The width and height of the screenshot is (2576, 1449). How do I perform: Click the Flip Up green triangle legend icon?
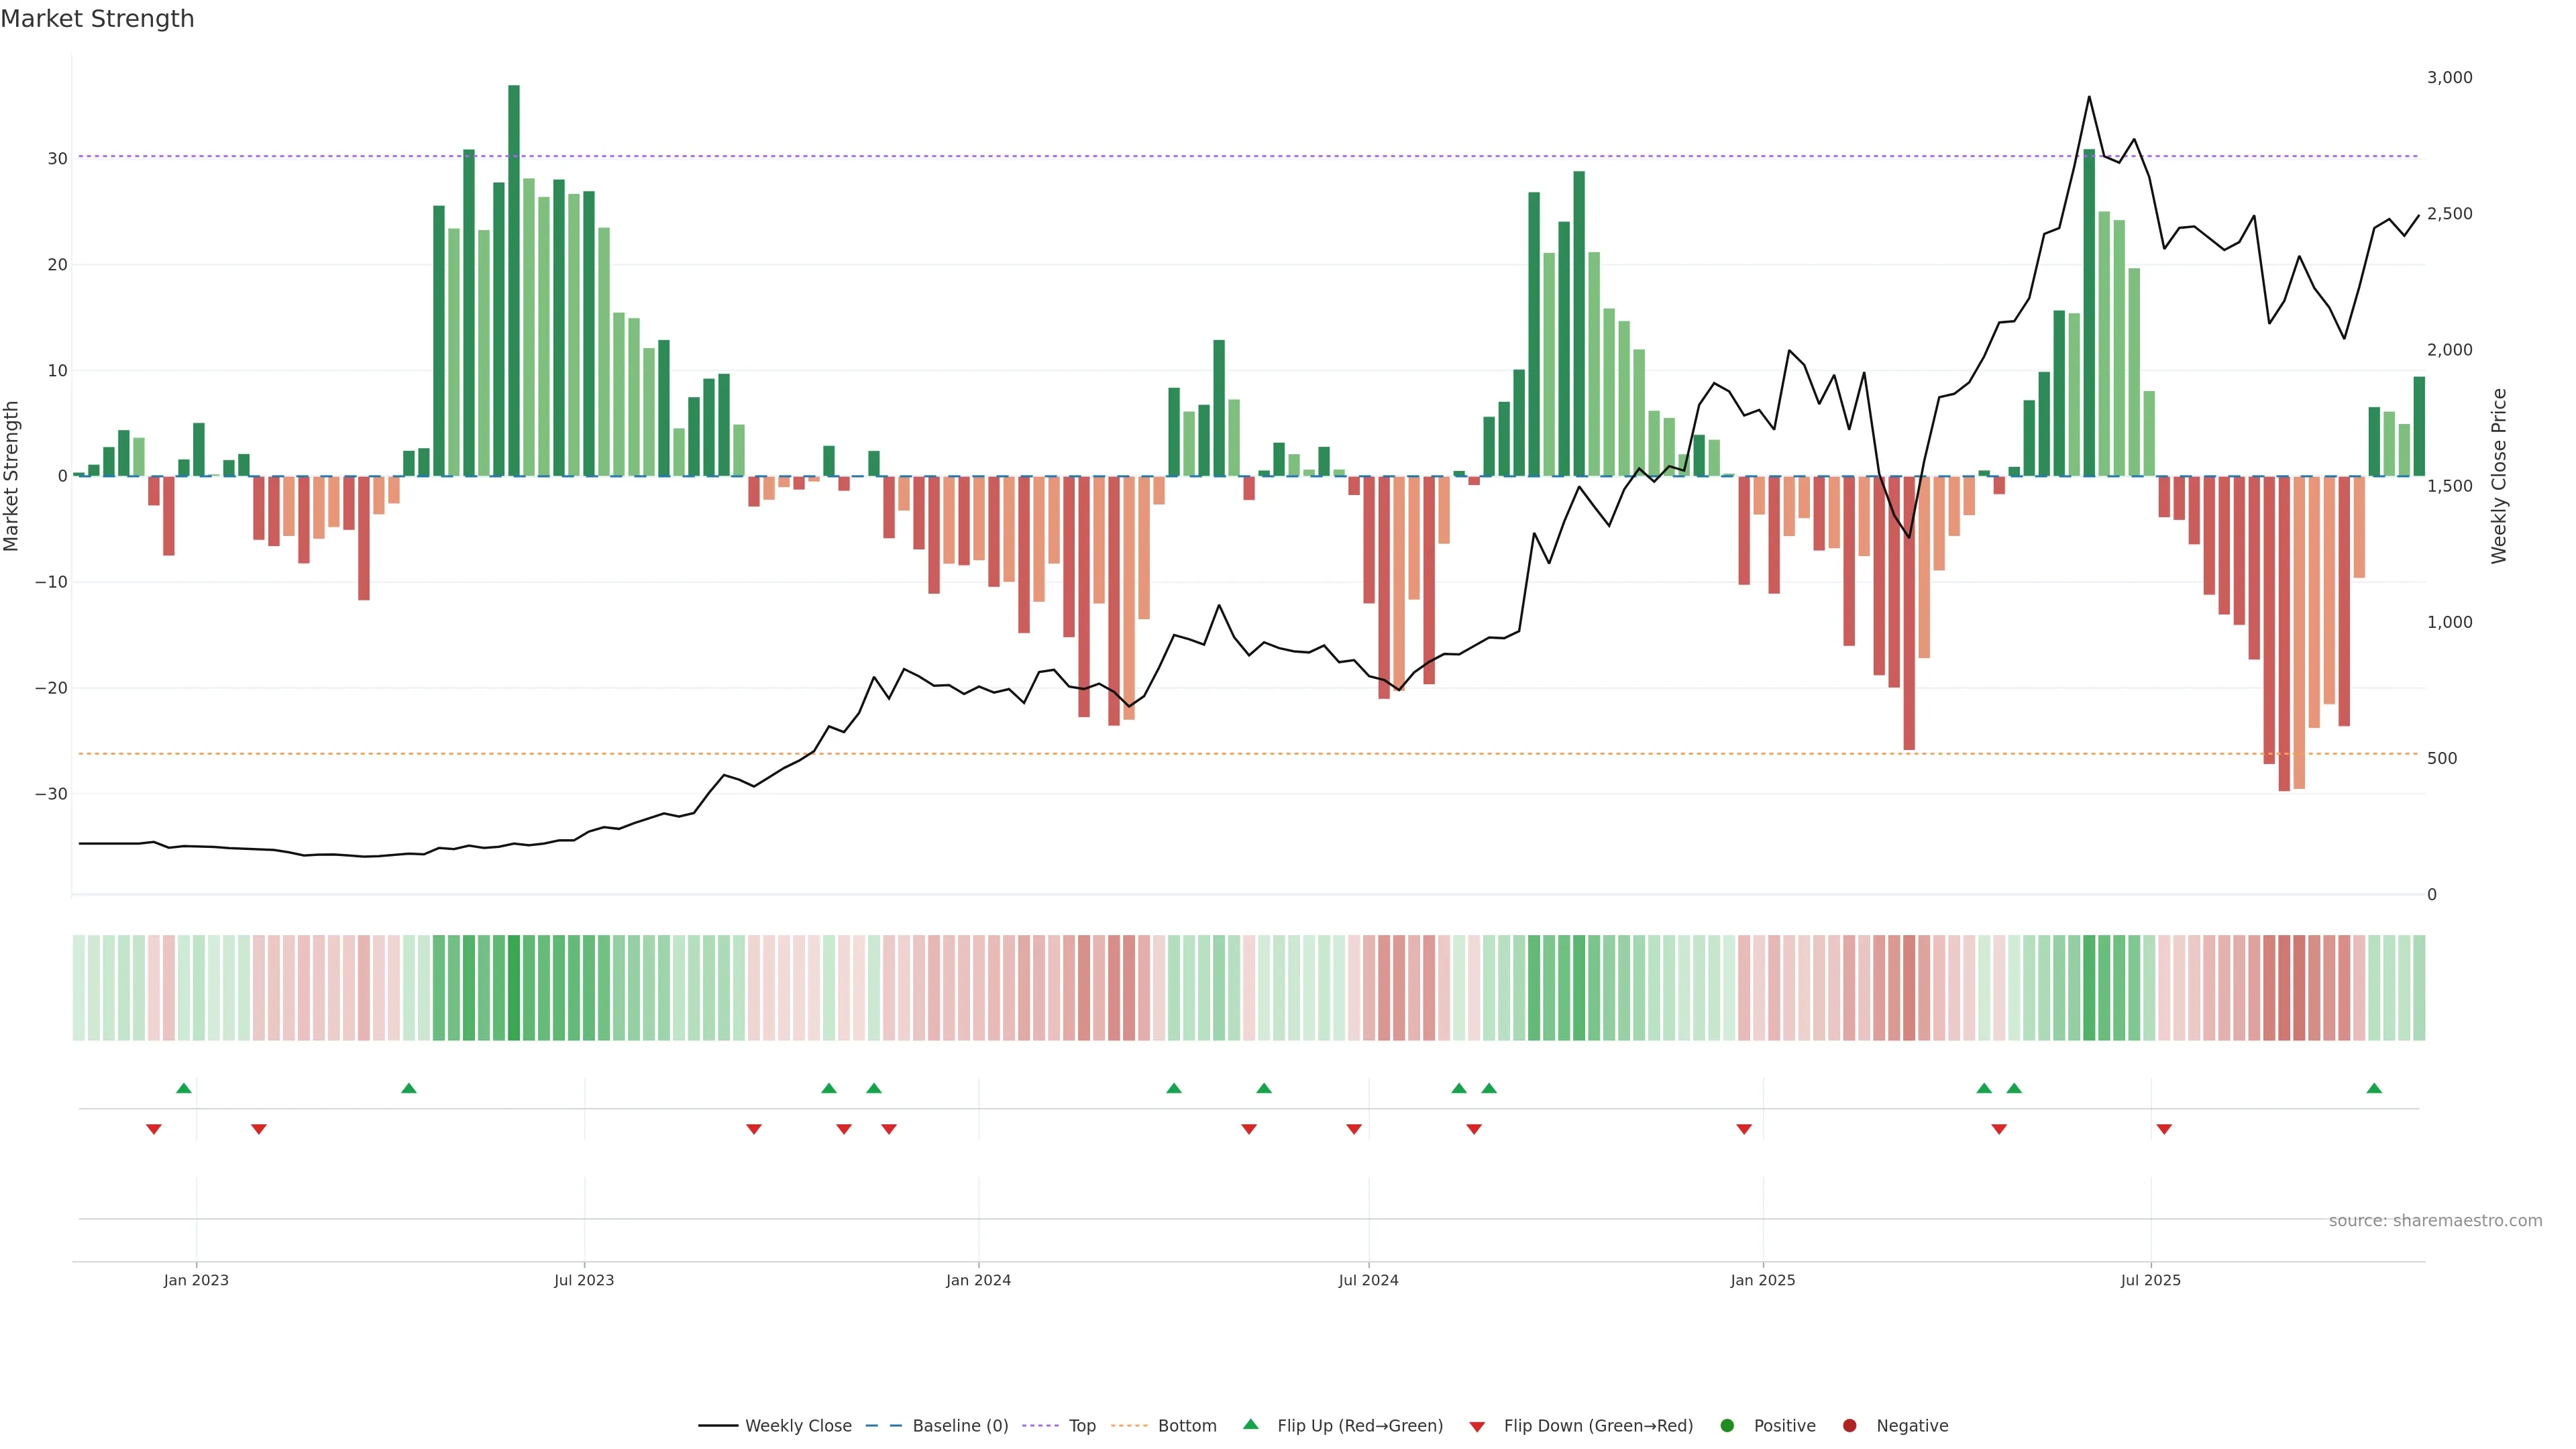(x=1250, y=1424)
